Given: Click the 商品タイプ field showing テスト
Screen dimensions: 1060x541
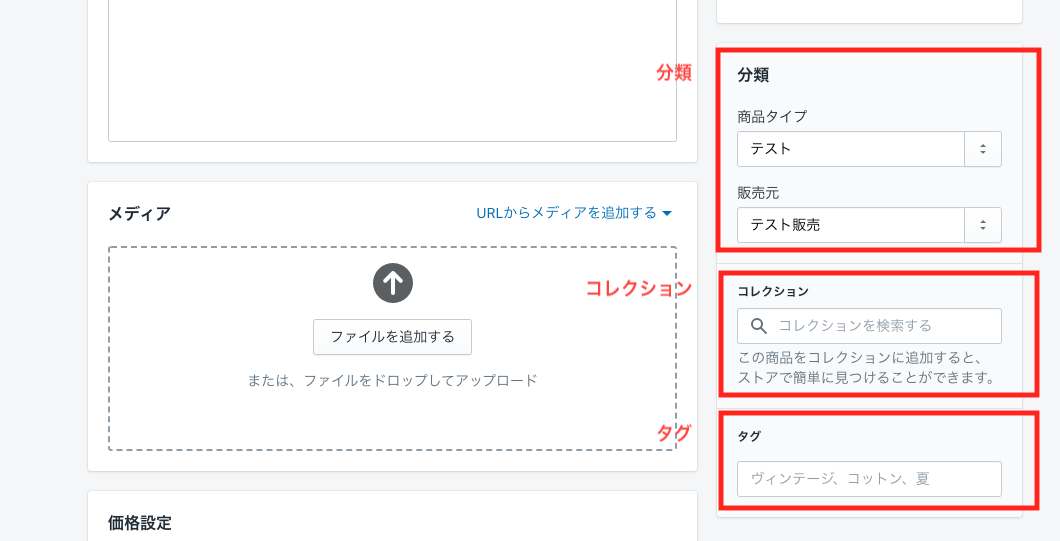Looking at the screenshot, I should pyautogui.click(x=850, y=149).
